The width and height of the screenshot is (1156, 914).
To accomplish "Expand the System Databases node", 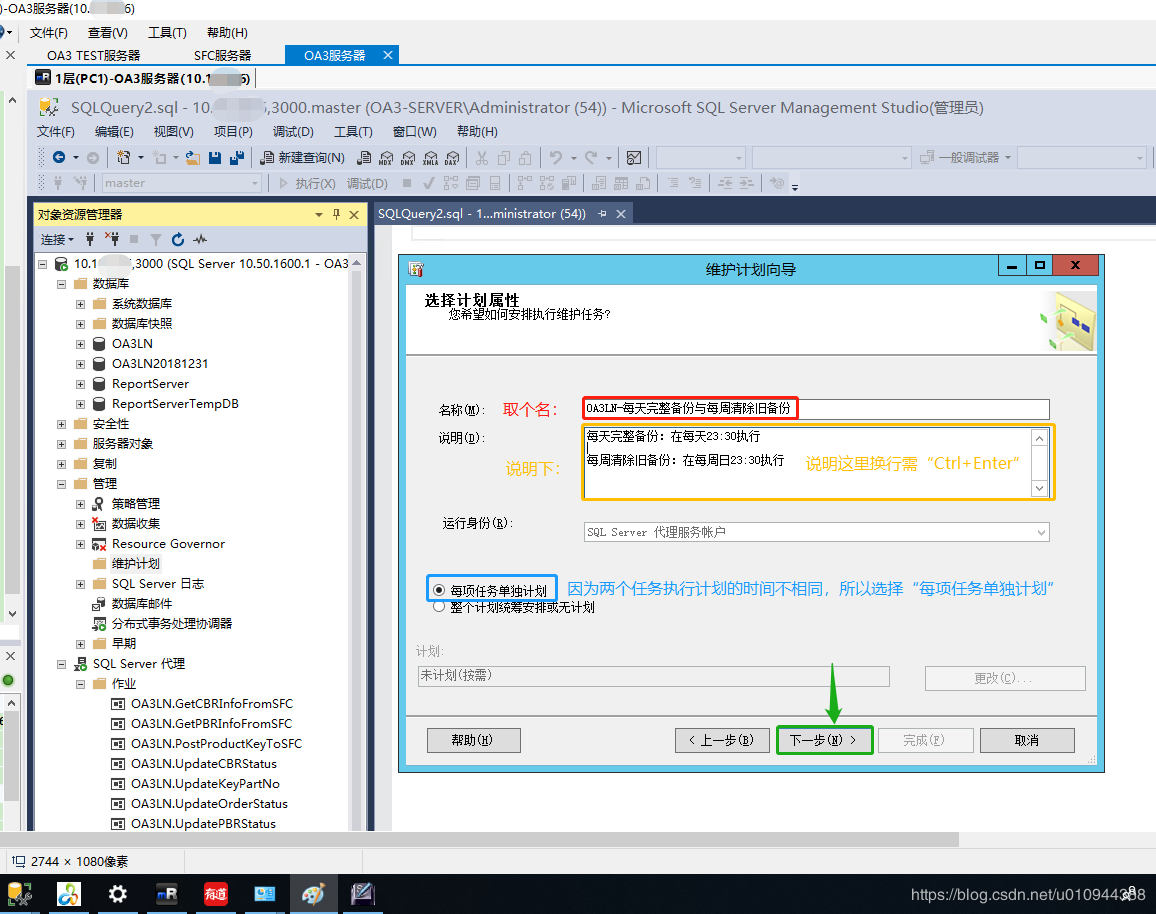I will pyautogui.click(x=80, y=304).
